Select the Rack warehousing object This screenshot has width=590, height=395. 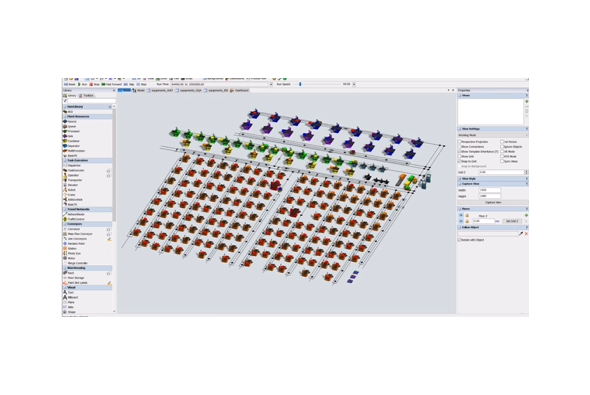coord(69,273)
